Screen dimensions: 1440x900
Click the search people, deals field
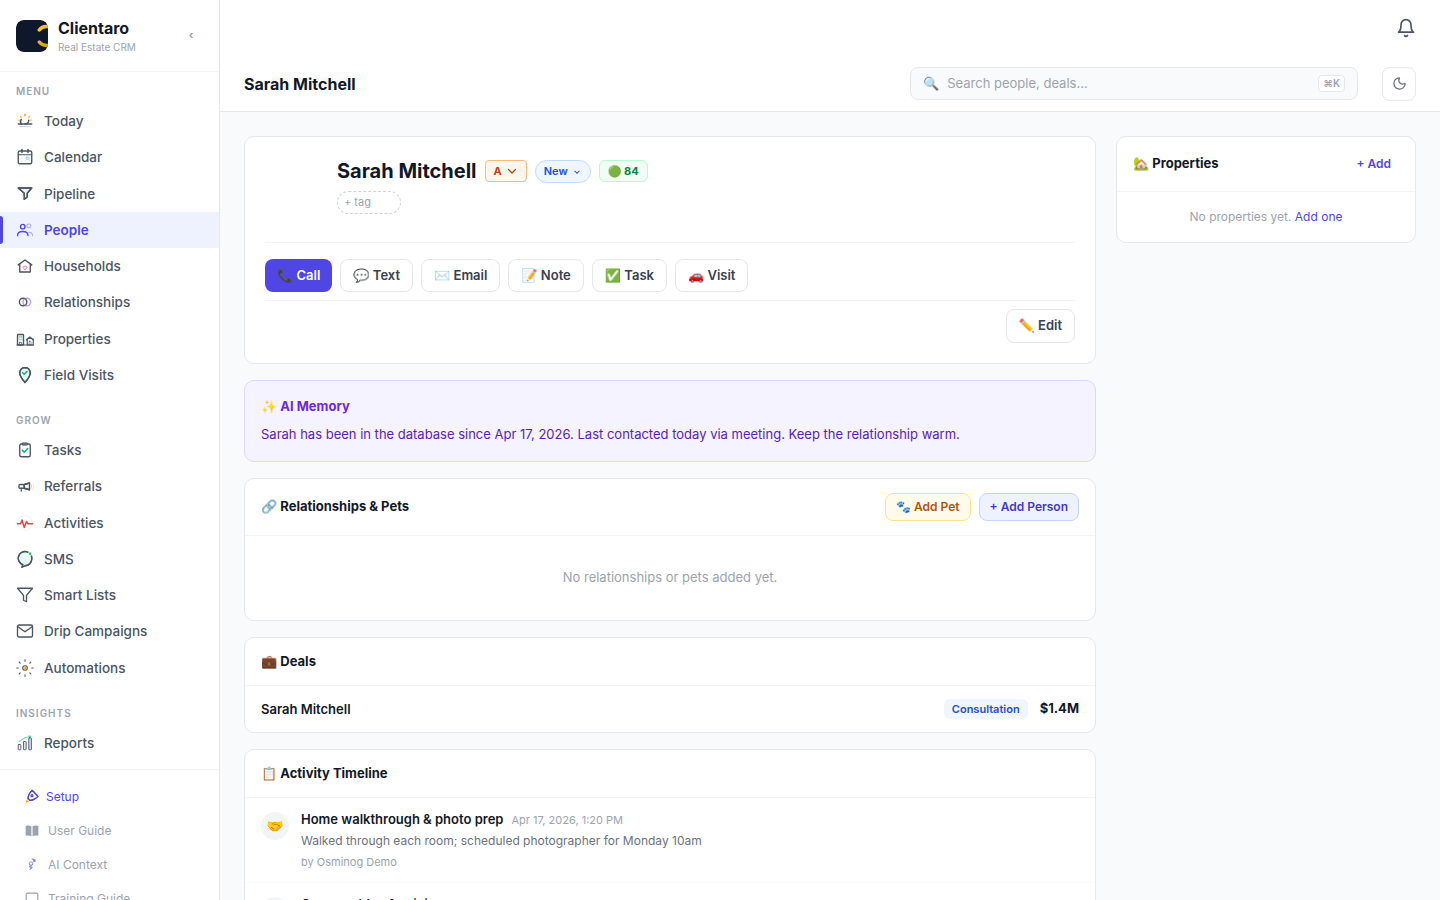tap(1133, 83)
